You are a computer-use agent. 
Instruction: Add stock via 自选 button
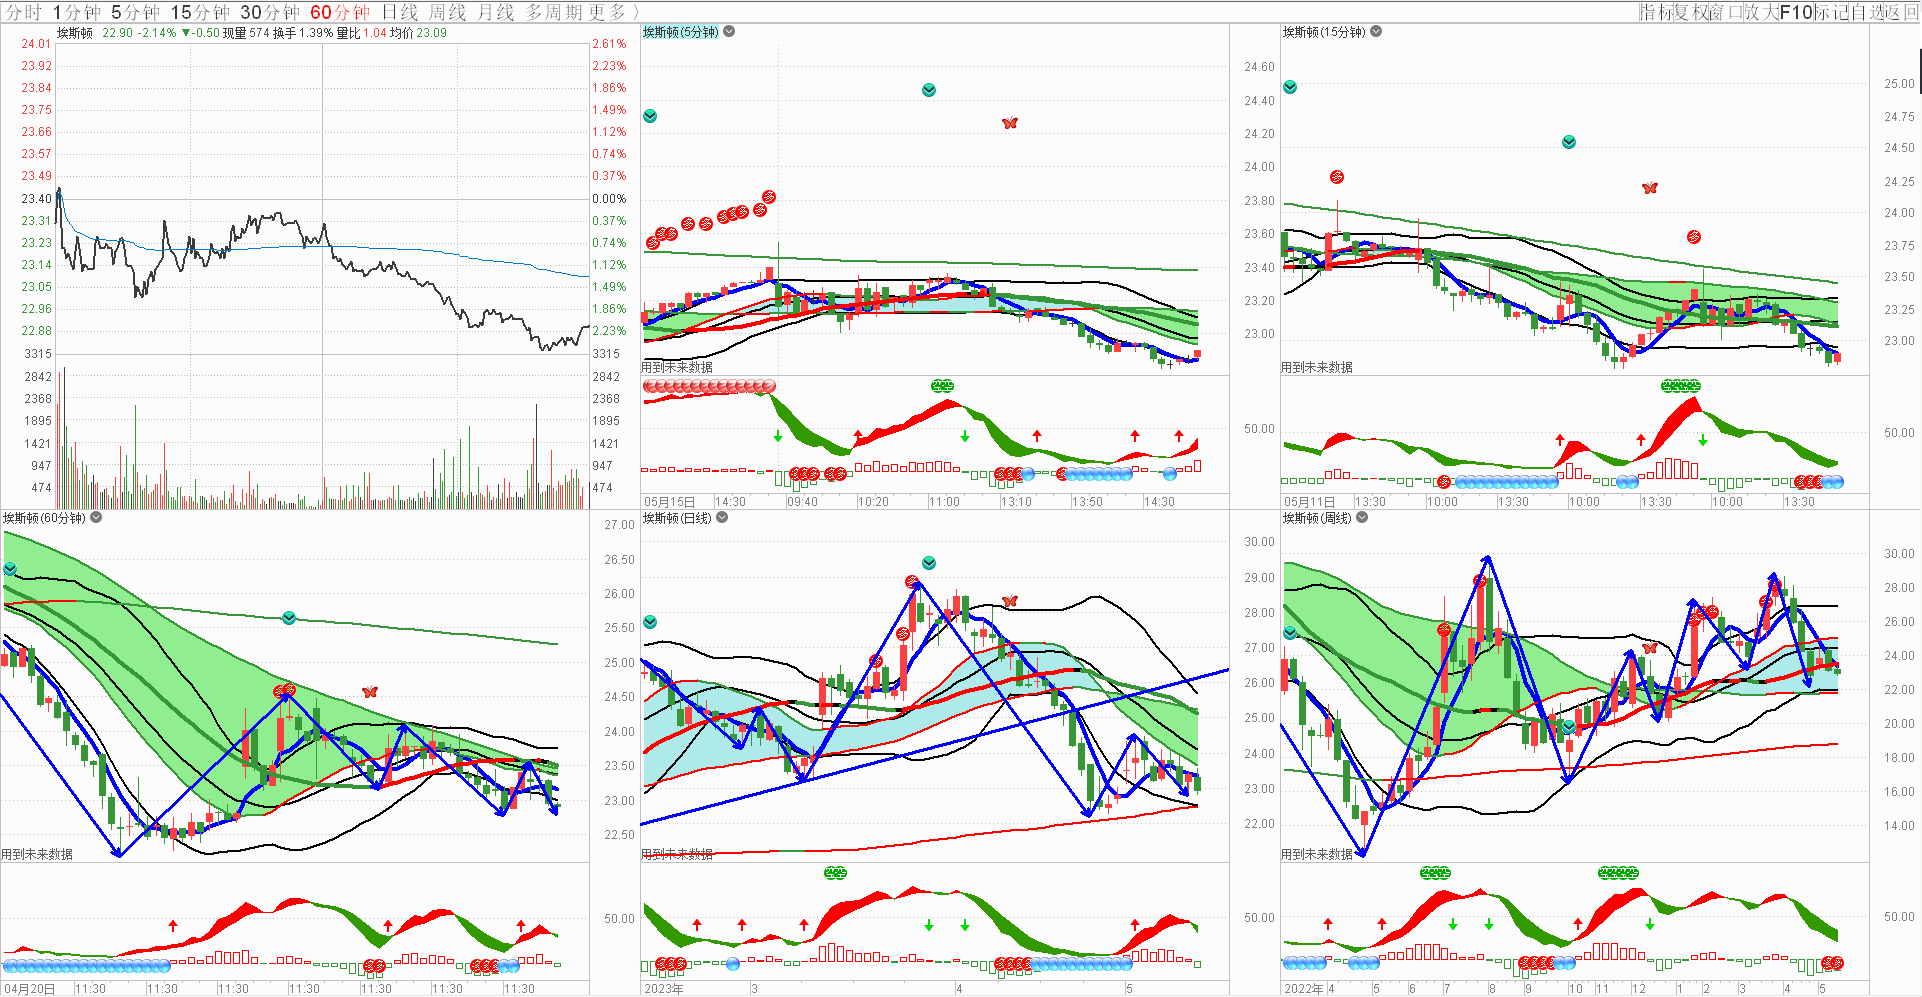tap(1867, 12)
